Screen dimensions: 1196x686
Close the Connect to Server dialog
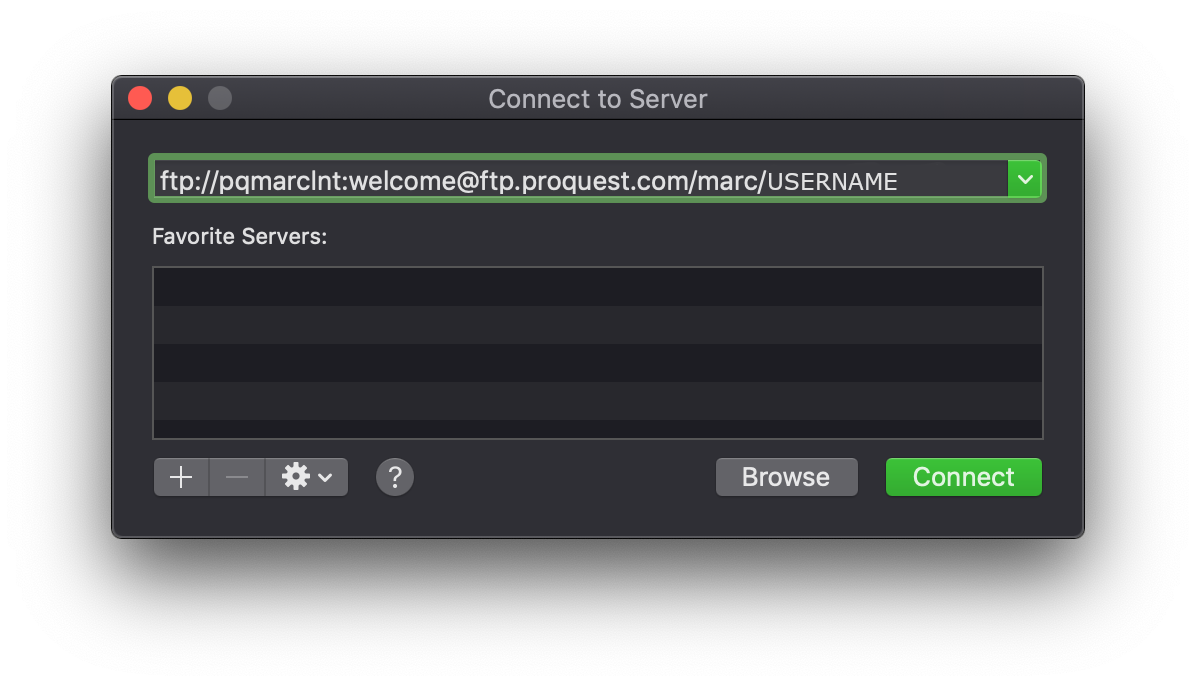[x=140, y=98]
